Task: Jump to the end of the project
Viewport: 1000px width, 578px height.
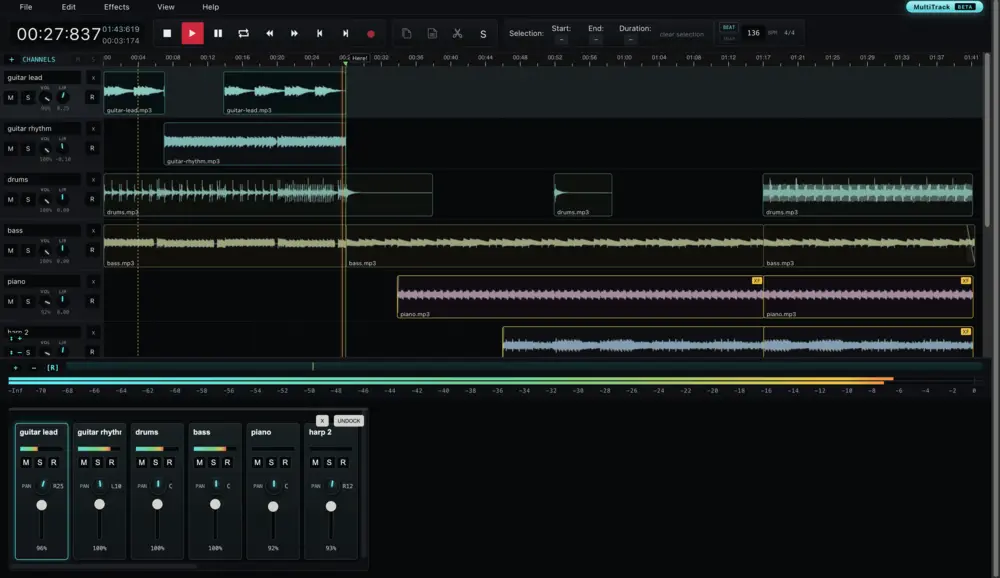Action: coord(345,33)
